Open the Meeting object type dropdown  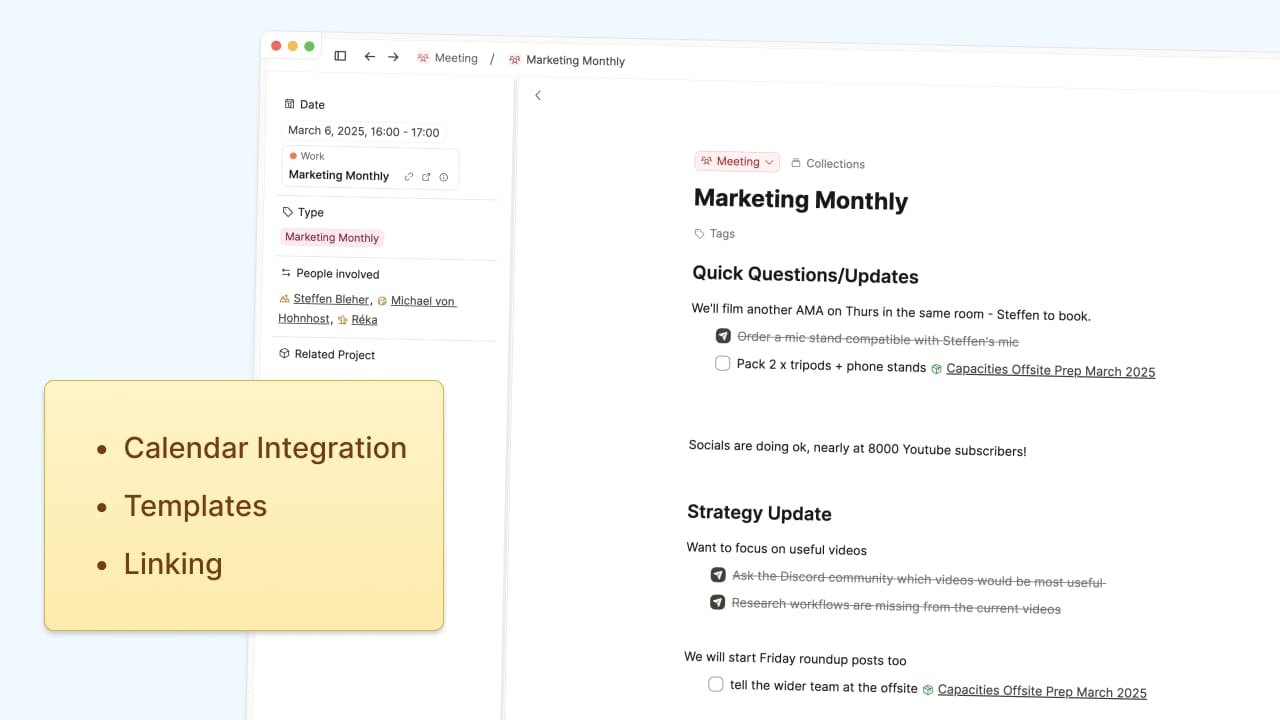pos(737,162)
